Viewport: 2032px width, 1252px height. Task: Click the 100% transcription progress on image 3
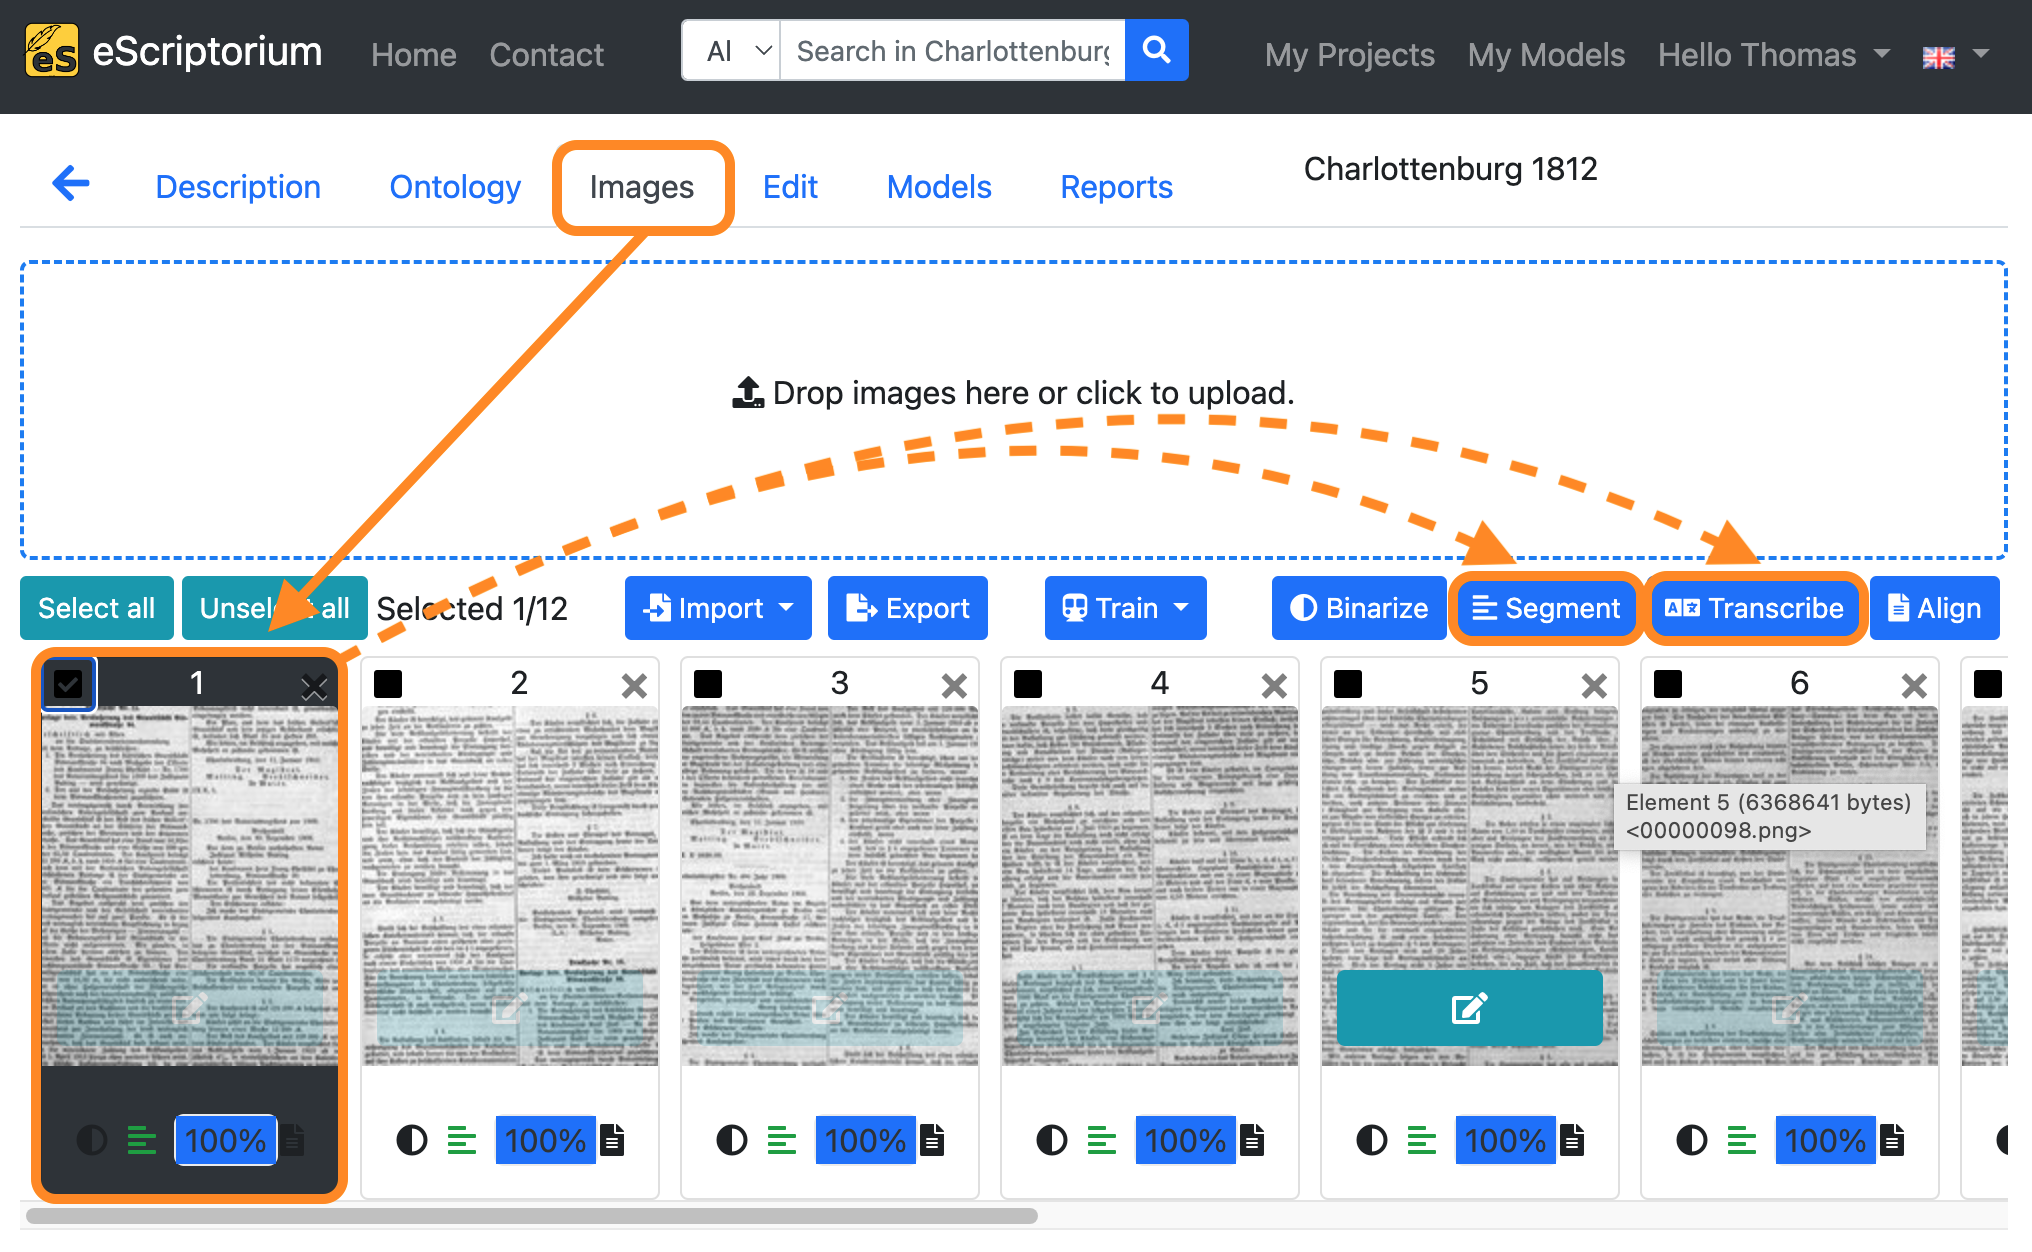click(x=865, y=1140)
